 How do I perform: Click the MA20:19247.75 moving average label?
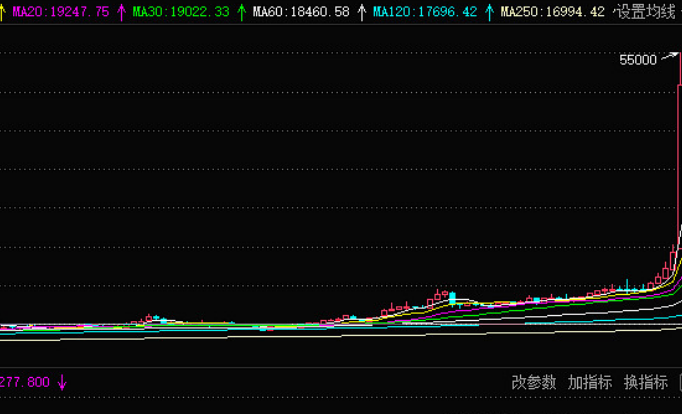[61, 12]
